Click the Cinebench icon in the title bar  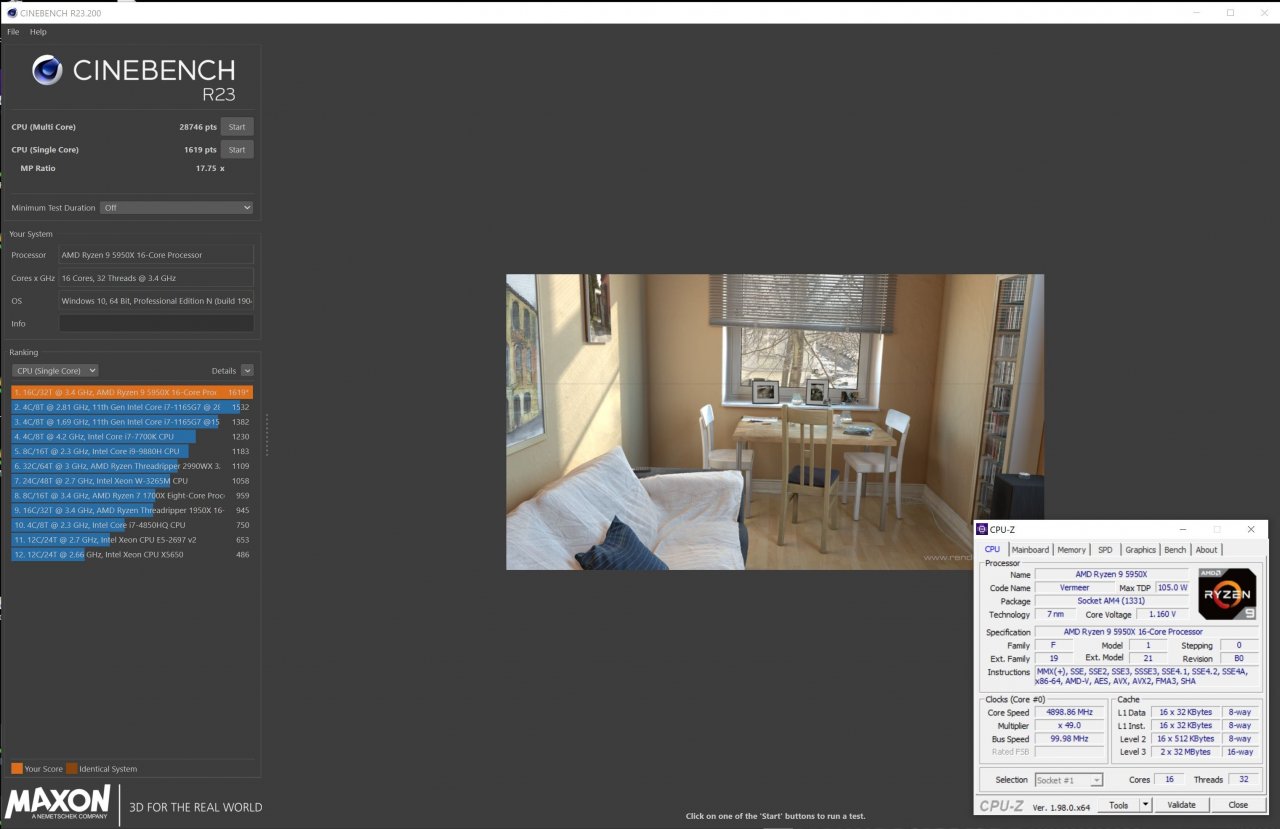10,13
